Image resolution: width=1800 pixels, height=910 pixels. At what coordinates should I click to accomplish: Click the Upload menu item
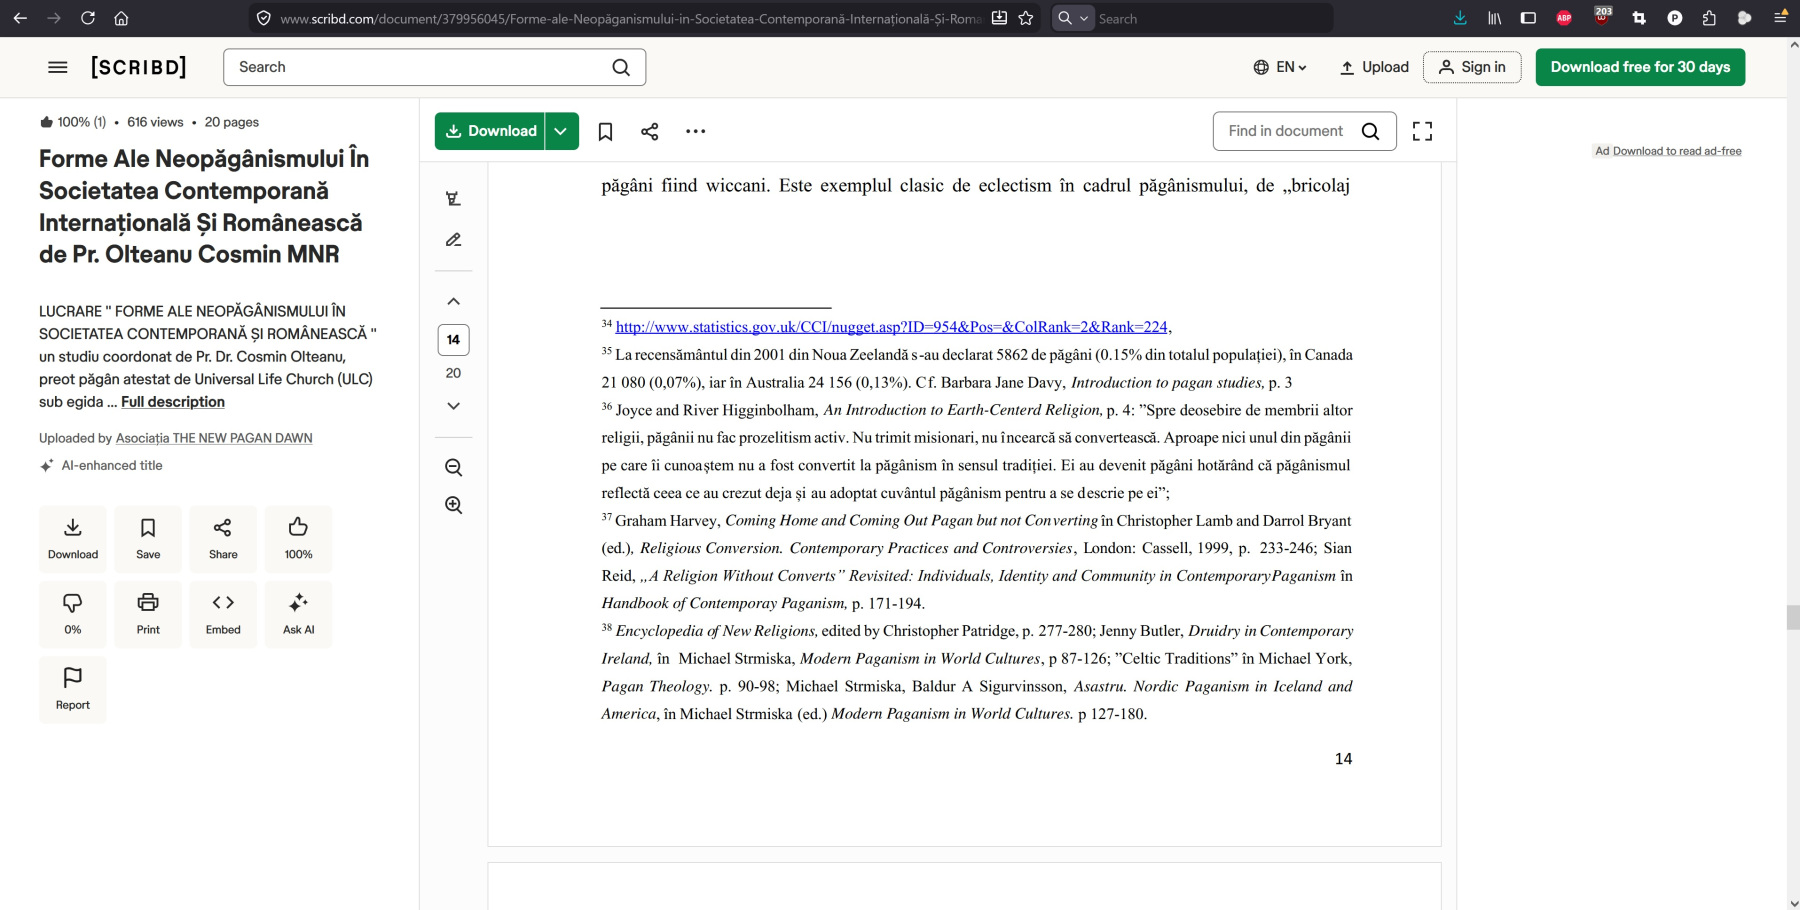point(1374,67)
